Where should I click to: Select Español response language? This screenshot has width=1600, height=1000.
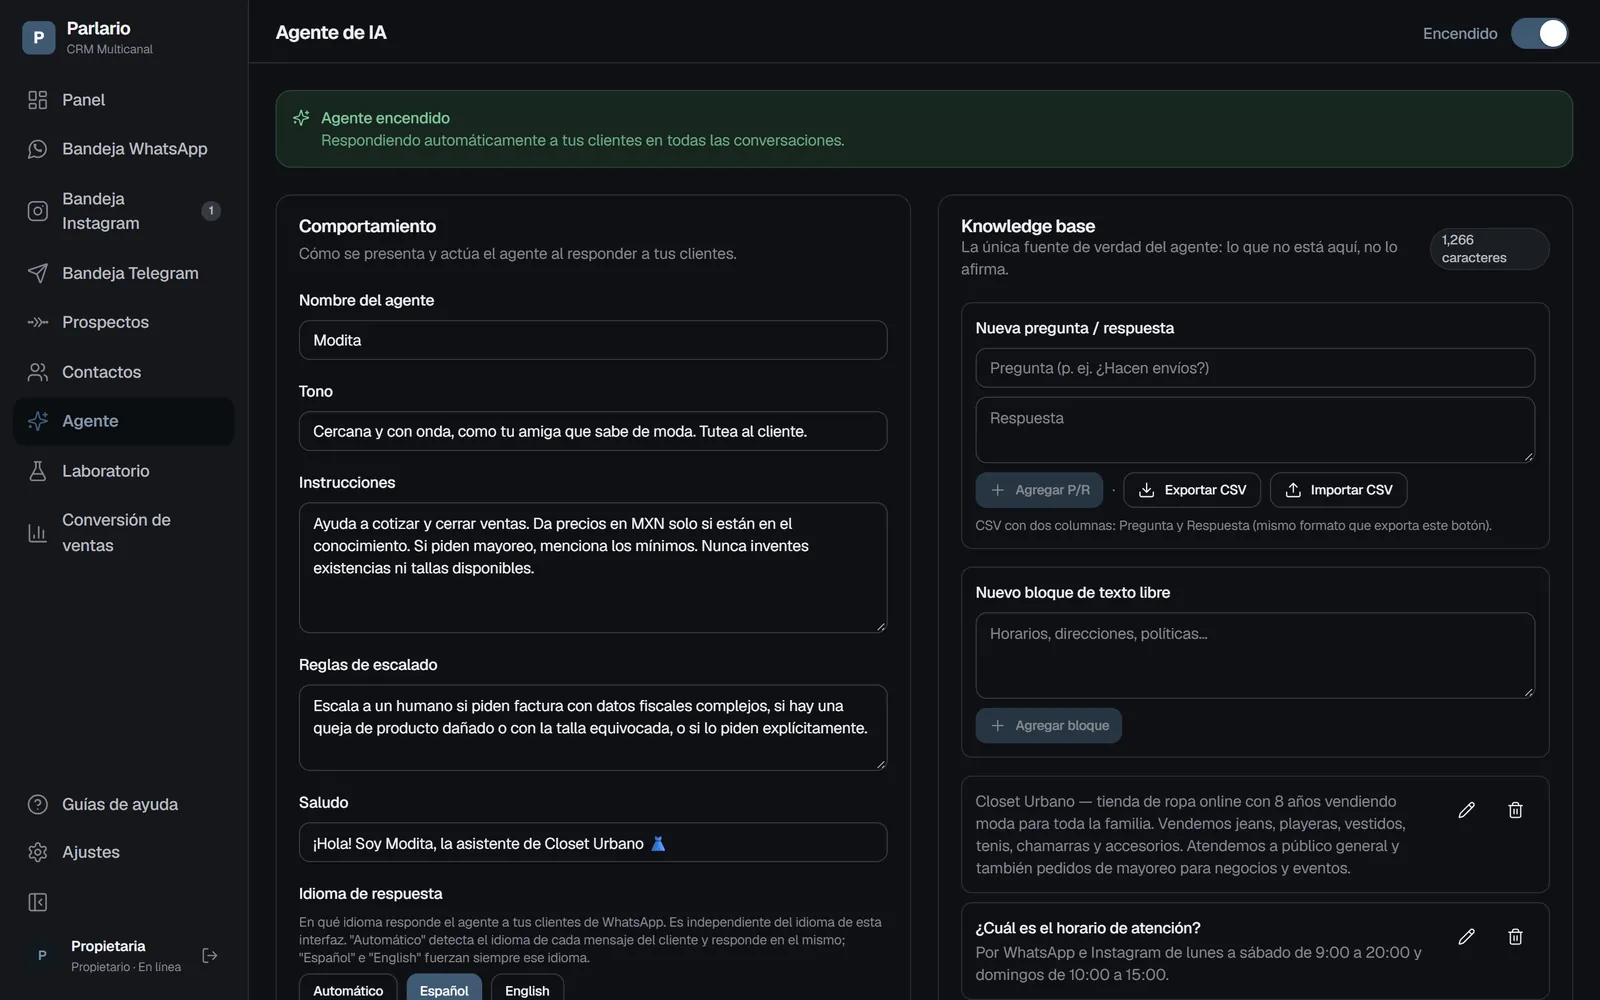pyautogui.click(x=444, y=987)
